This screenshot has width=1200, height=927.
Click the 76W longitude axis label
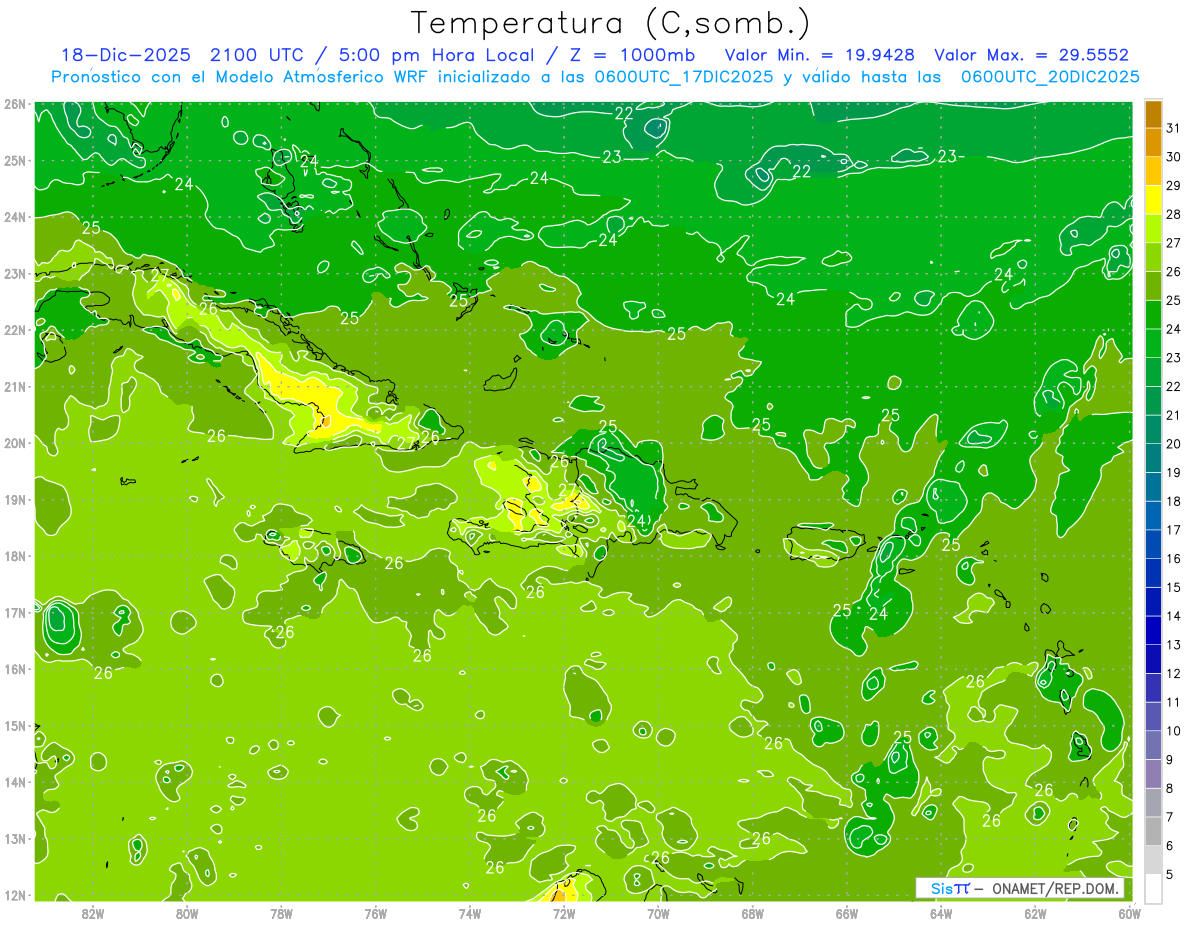click(x=376, y=913)
